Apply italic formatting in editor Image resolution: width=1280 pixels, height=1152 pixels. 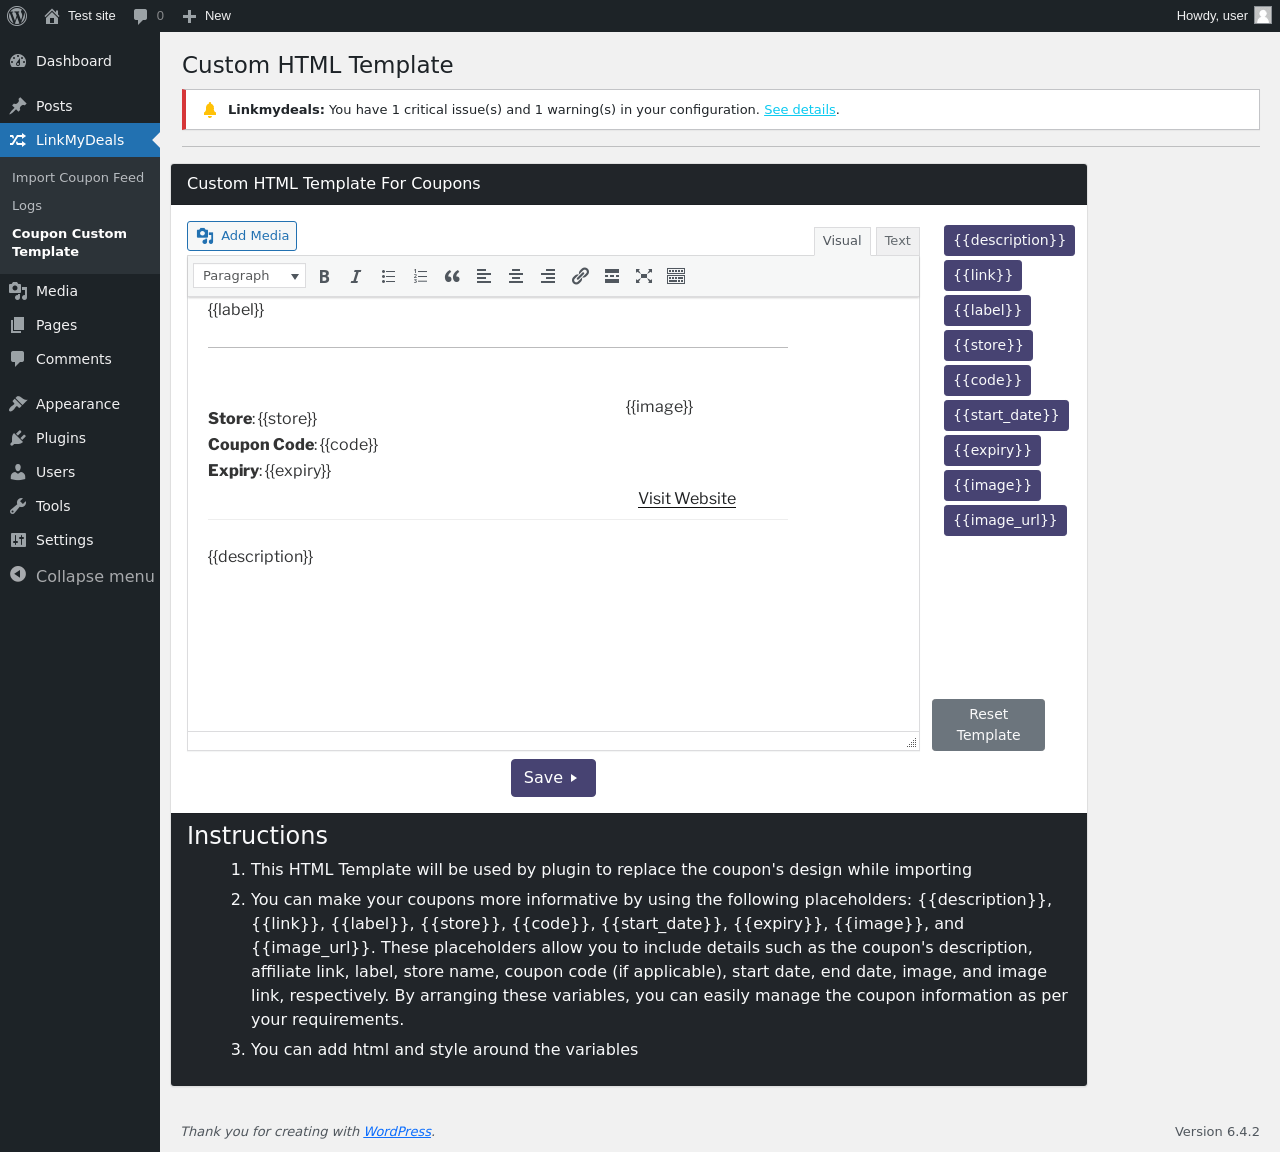[x=356, y=276]
